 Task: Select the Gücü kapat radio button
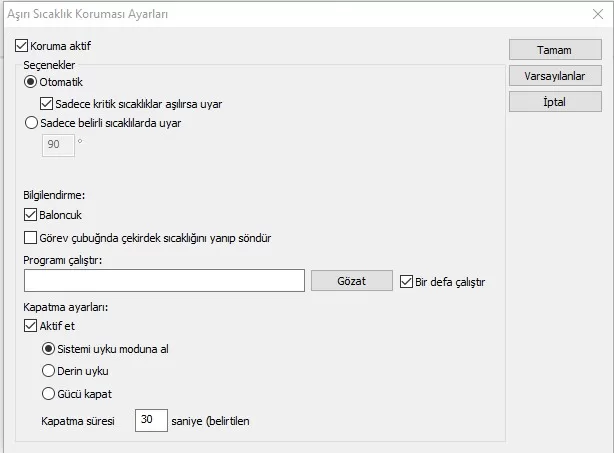(48, 393)
